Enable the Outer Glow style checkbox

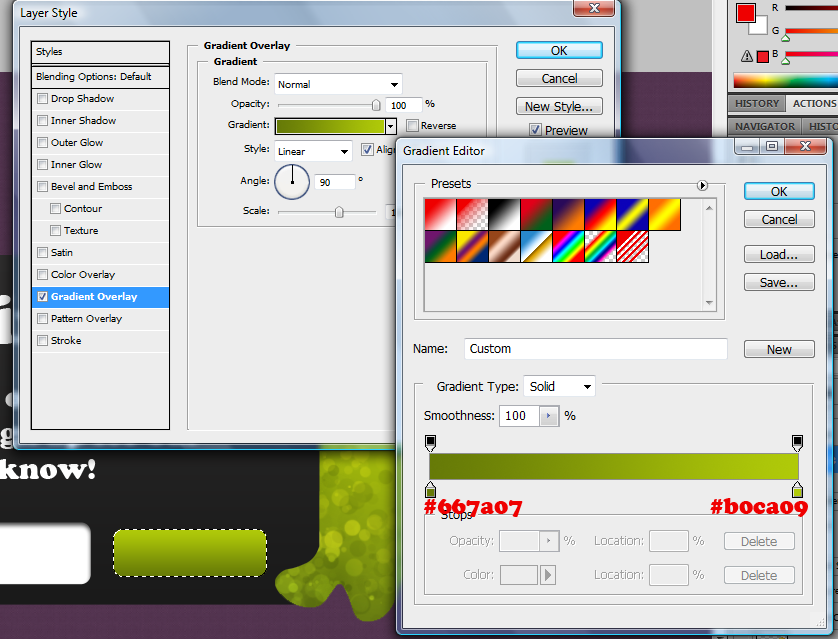click(x=43, y=143)
